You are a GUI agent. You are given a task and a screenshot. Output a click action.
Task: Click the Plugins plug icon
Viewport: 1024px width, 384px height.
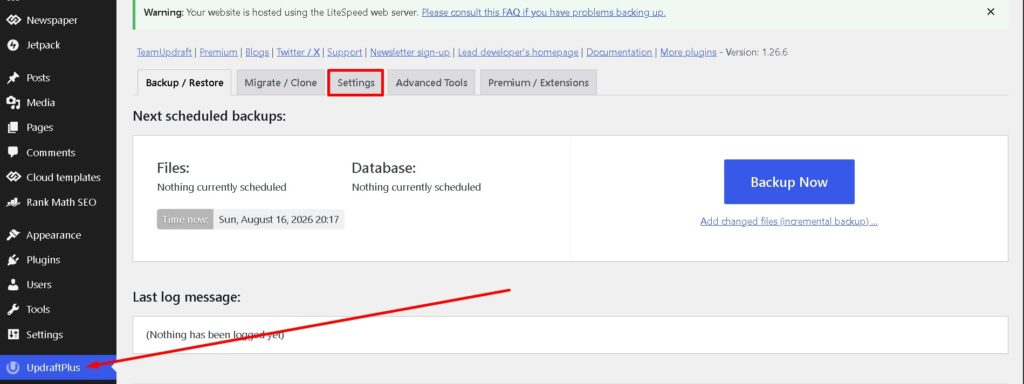pyautogui.click(x=12, y=260)
